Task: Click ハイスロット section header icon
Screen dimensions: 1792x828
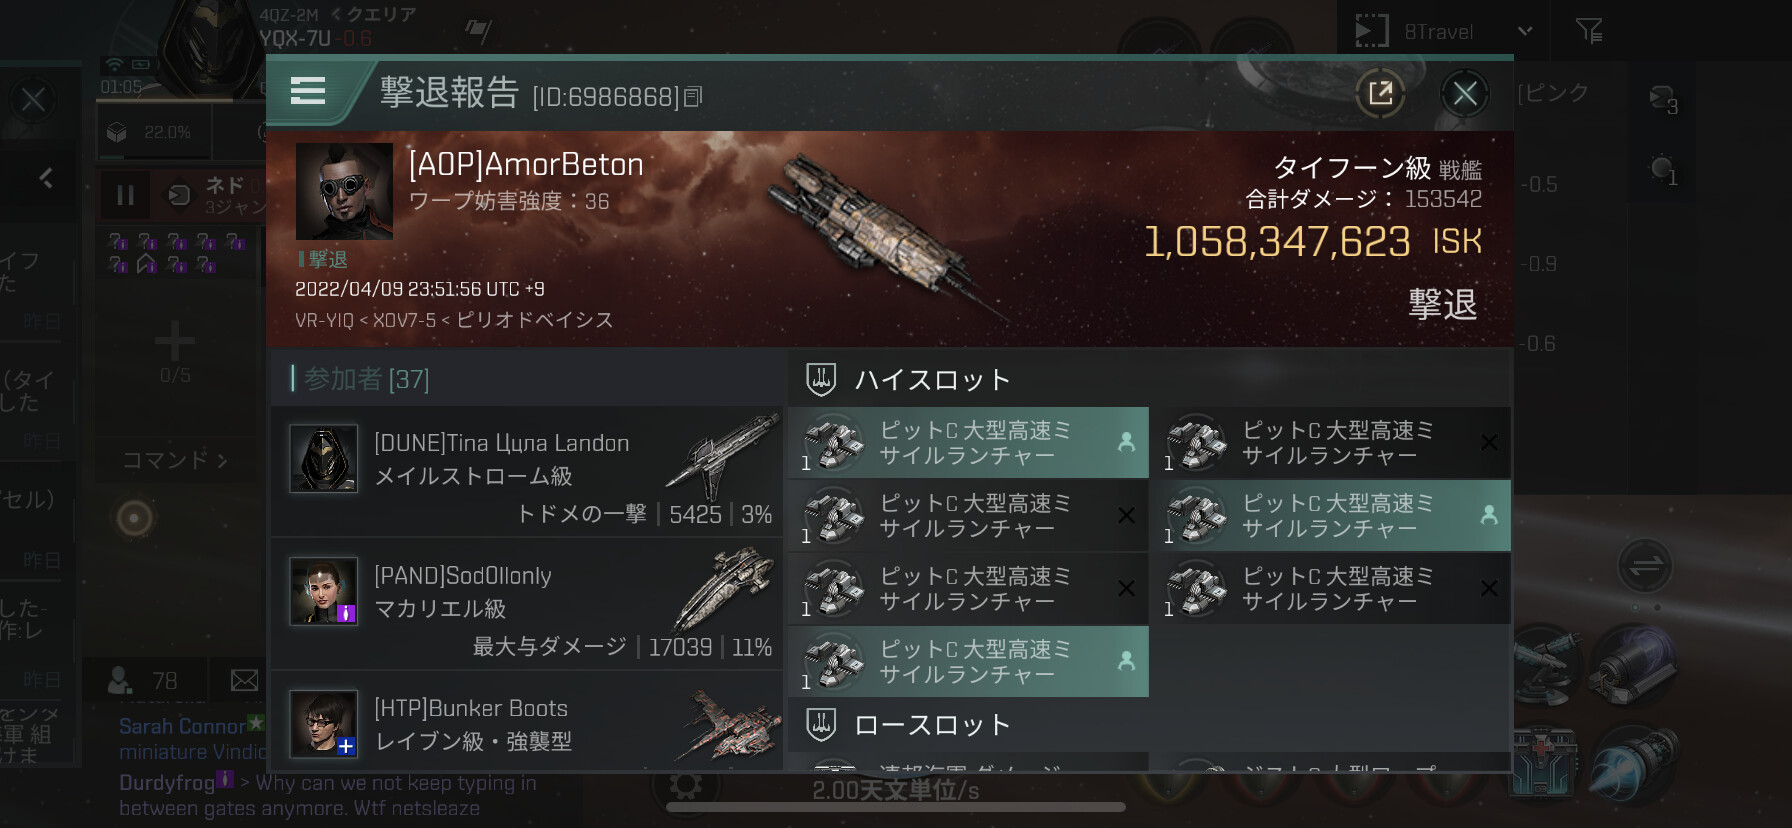Action: (821, 379)
